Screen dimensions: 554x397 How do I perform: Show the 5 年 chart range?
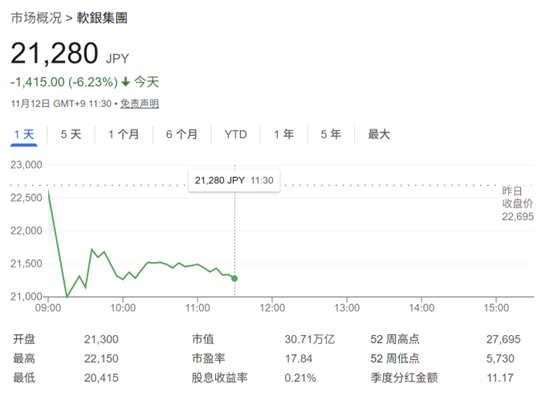point(331,135)
